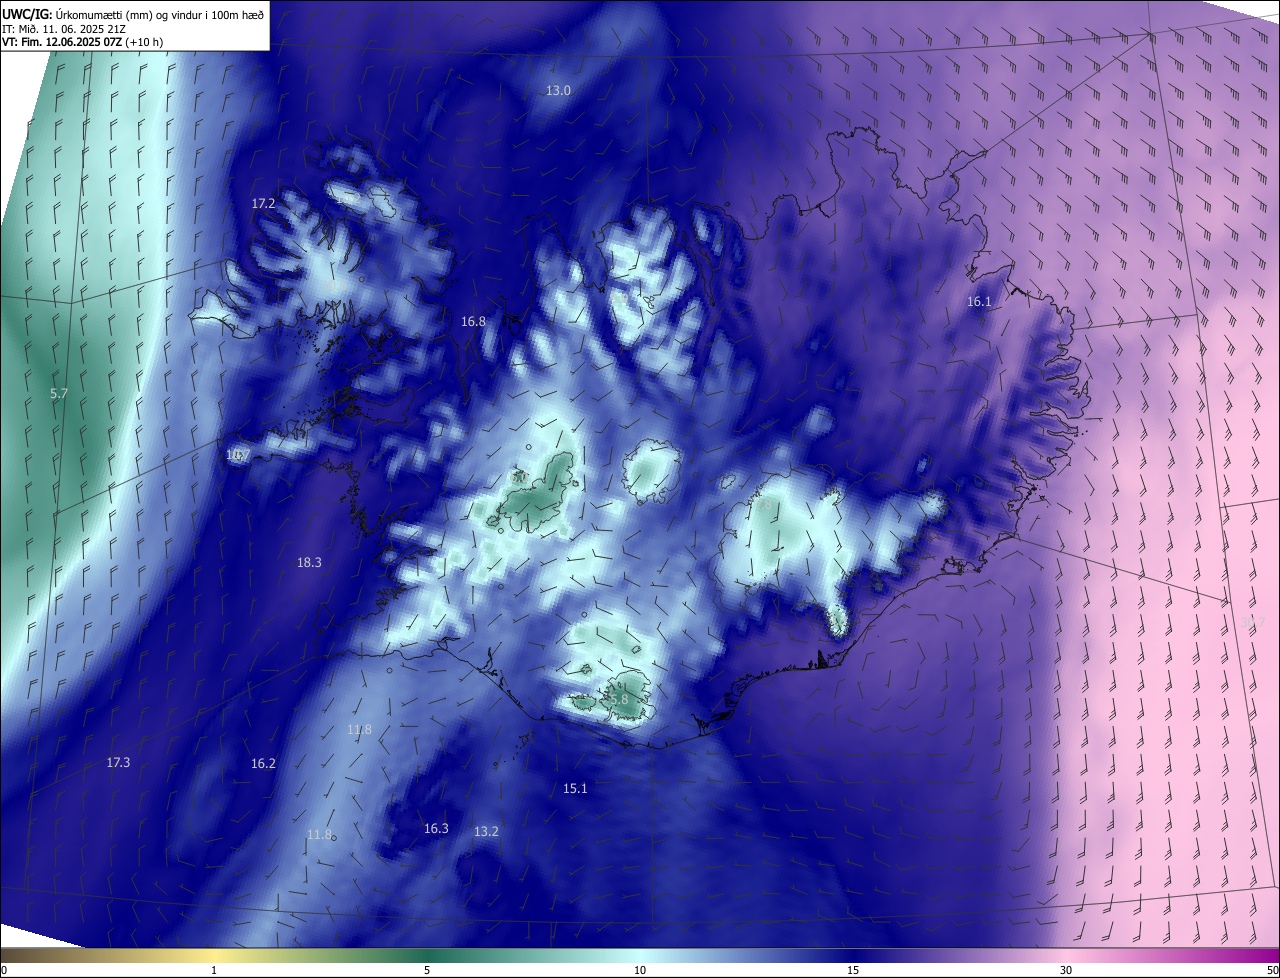The width and height of the screenshot is (1280, 978).
Task: Click the 5.8 value on the glacier
Action: coord(619,700)
